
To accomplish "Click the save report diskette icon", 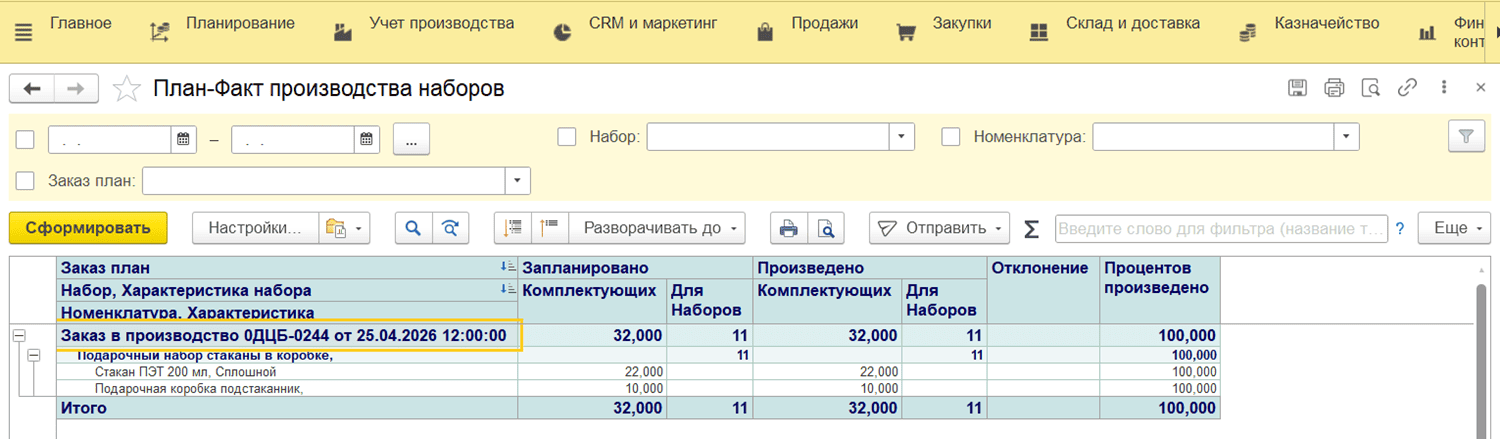I will coord(1297,88).
